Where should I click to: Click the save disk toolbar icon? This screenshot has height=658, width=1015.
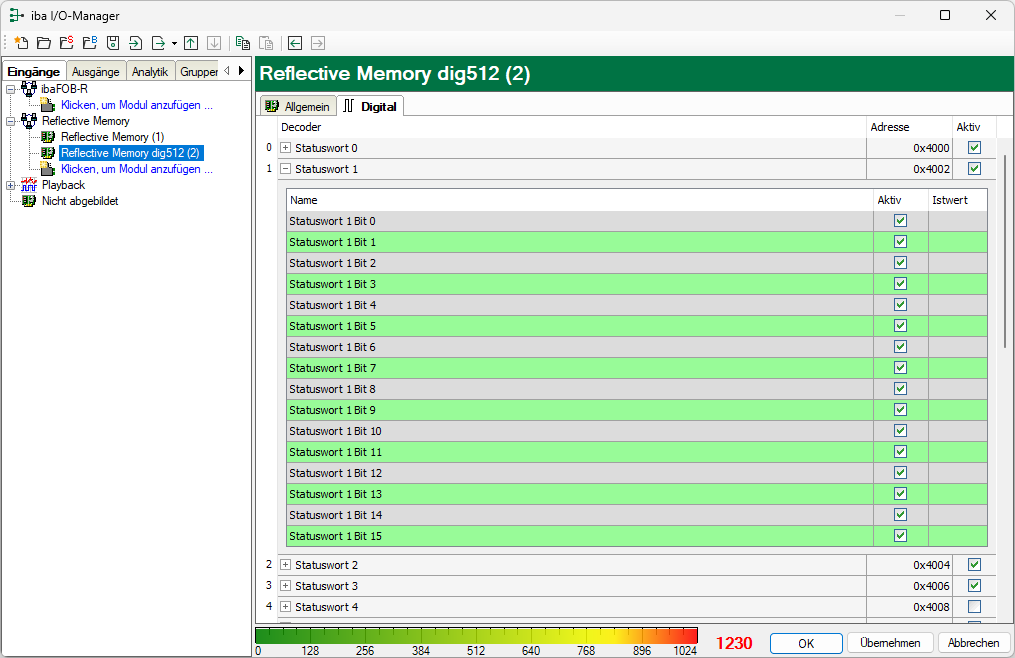(x=112, y=43)
